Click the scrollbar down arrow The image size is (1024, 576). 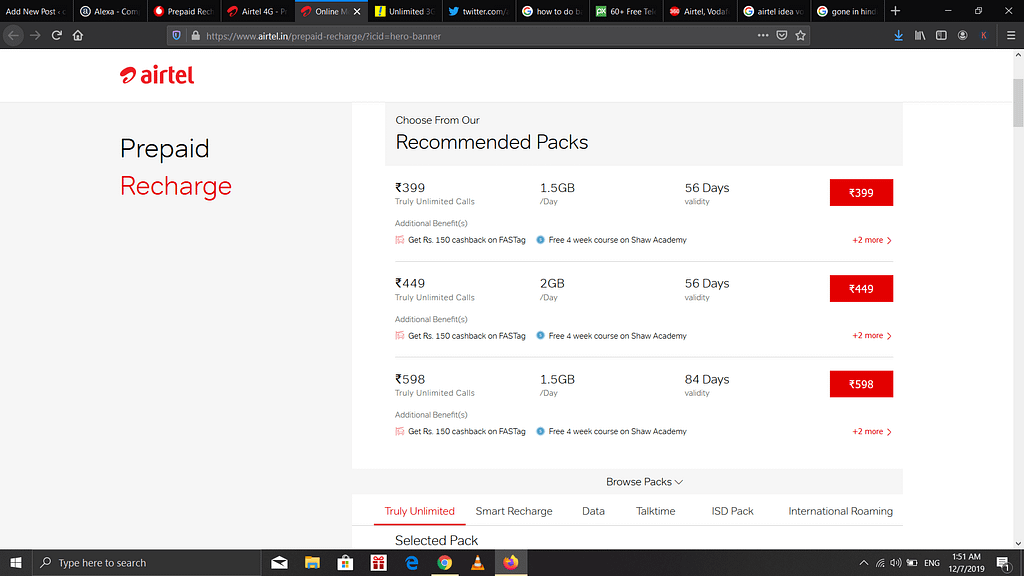(x=1018, y=543)
